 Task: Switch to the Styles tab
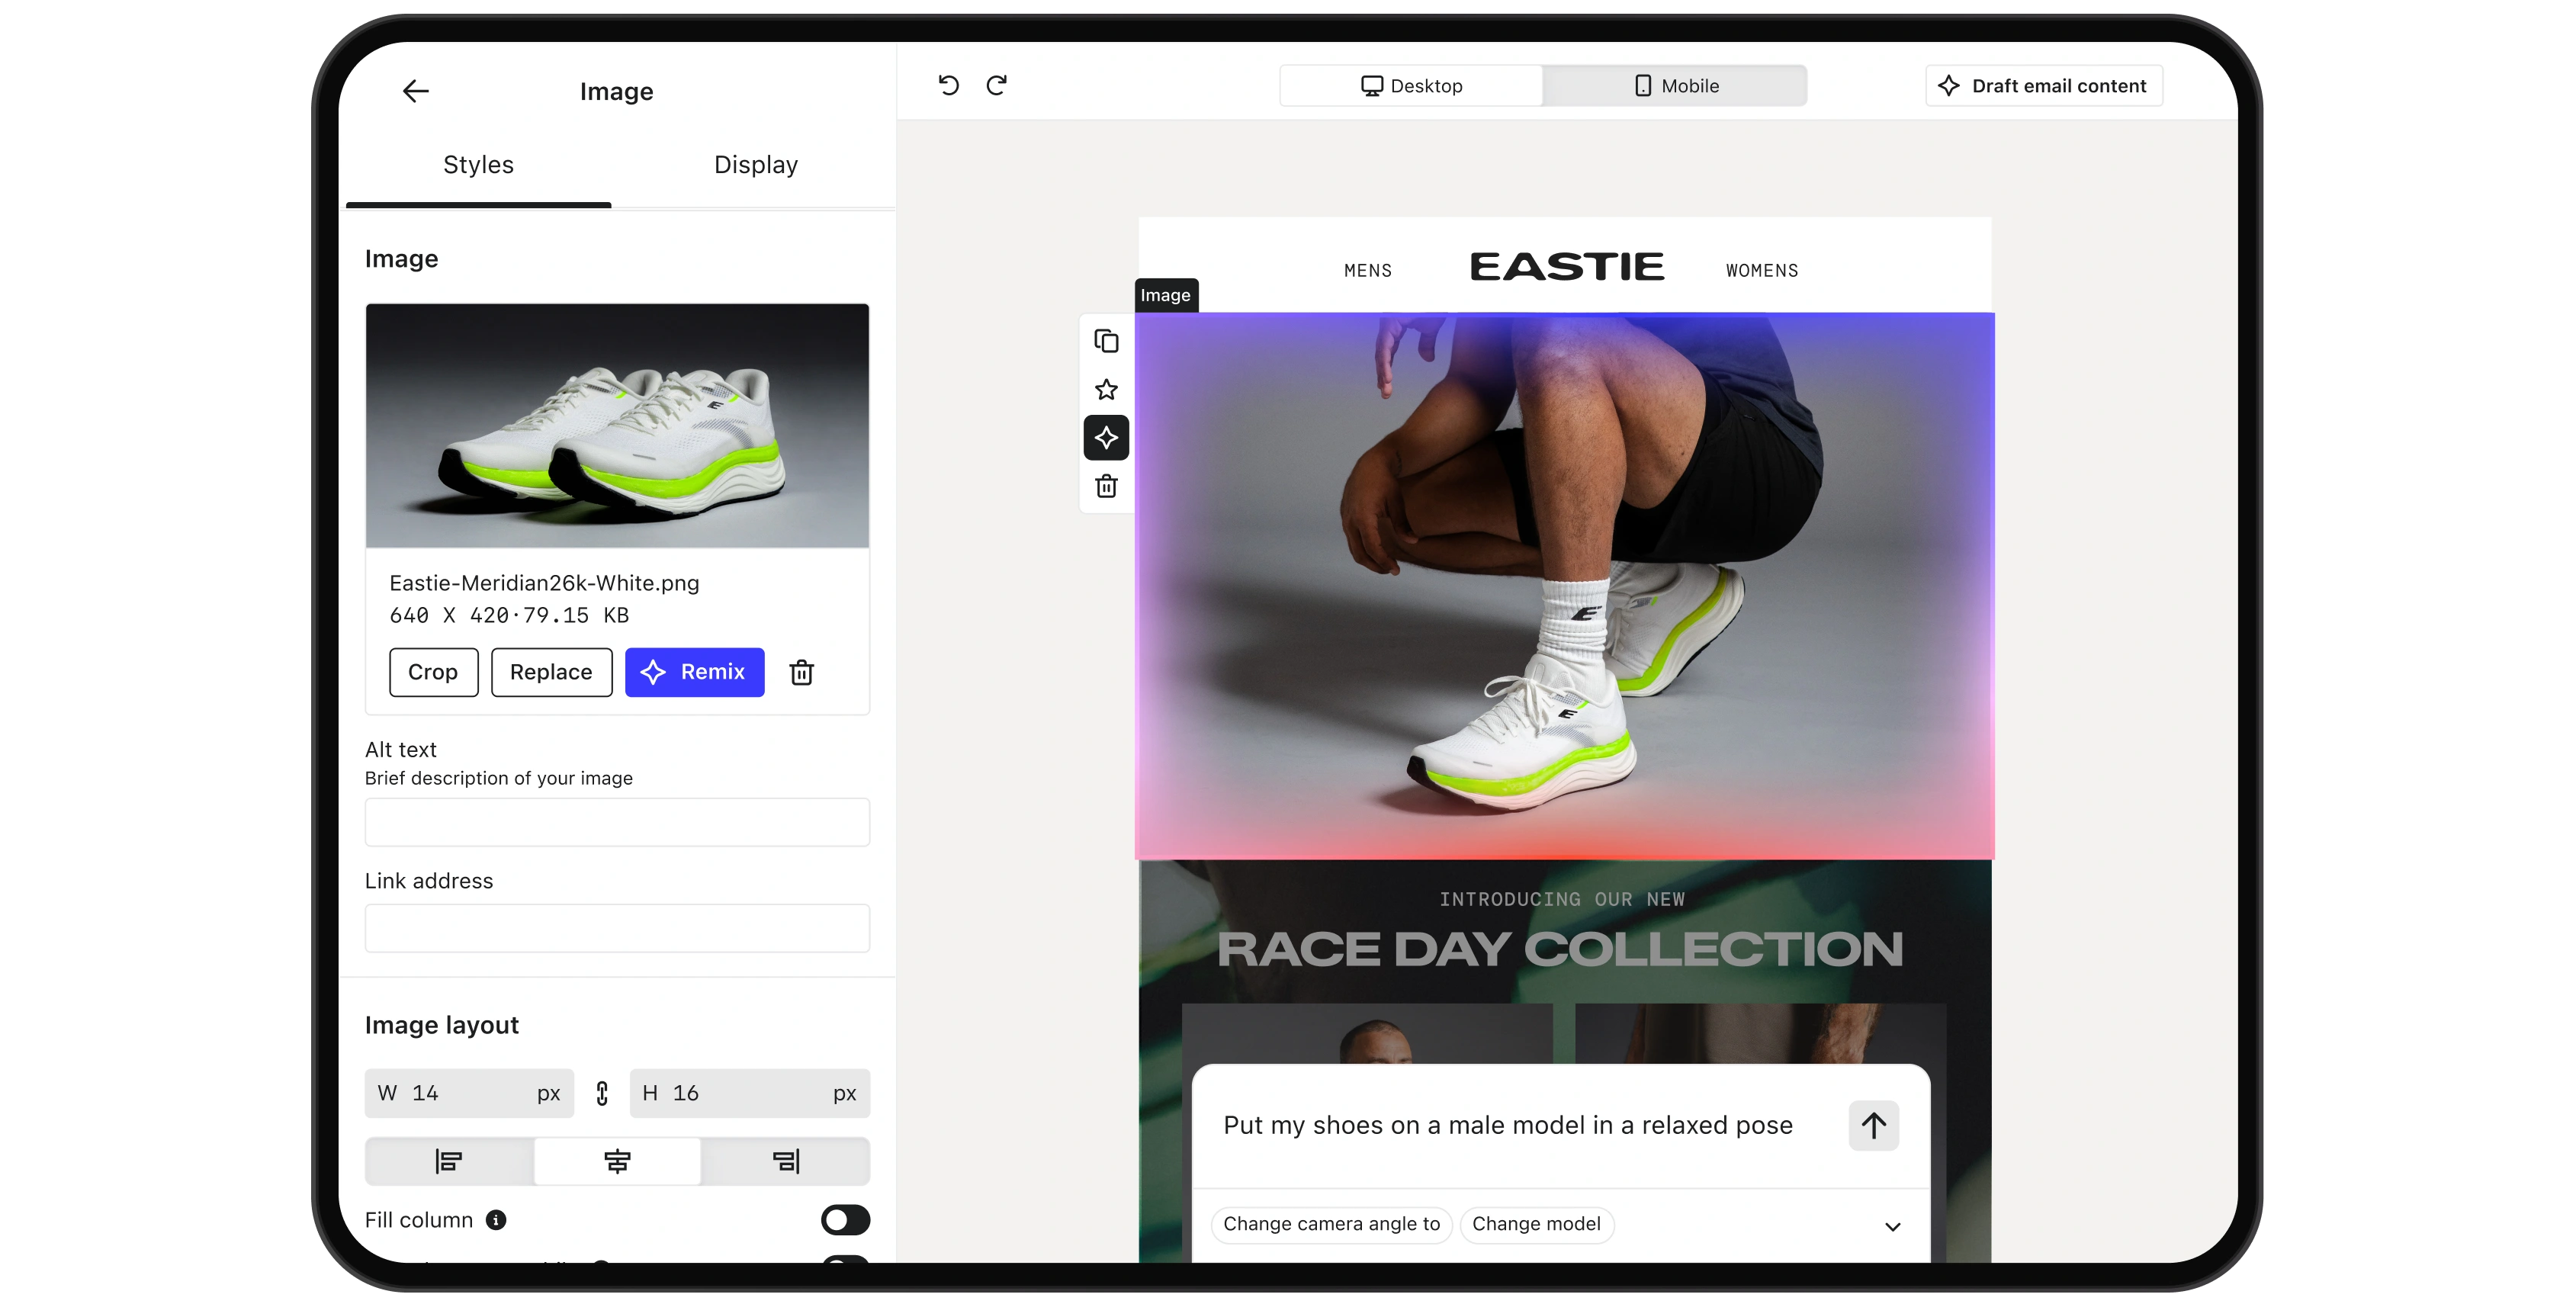click(478, 165)
